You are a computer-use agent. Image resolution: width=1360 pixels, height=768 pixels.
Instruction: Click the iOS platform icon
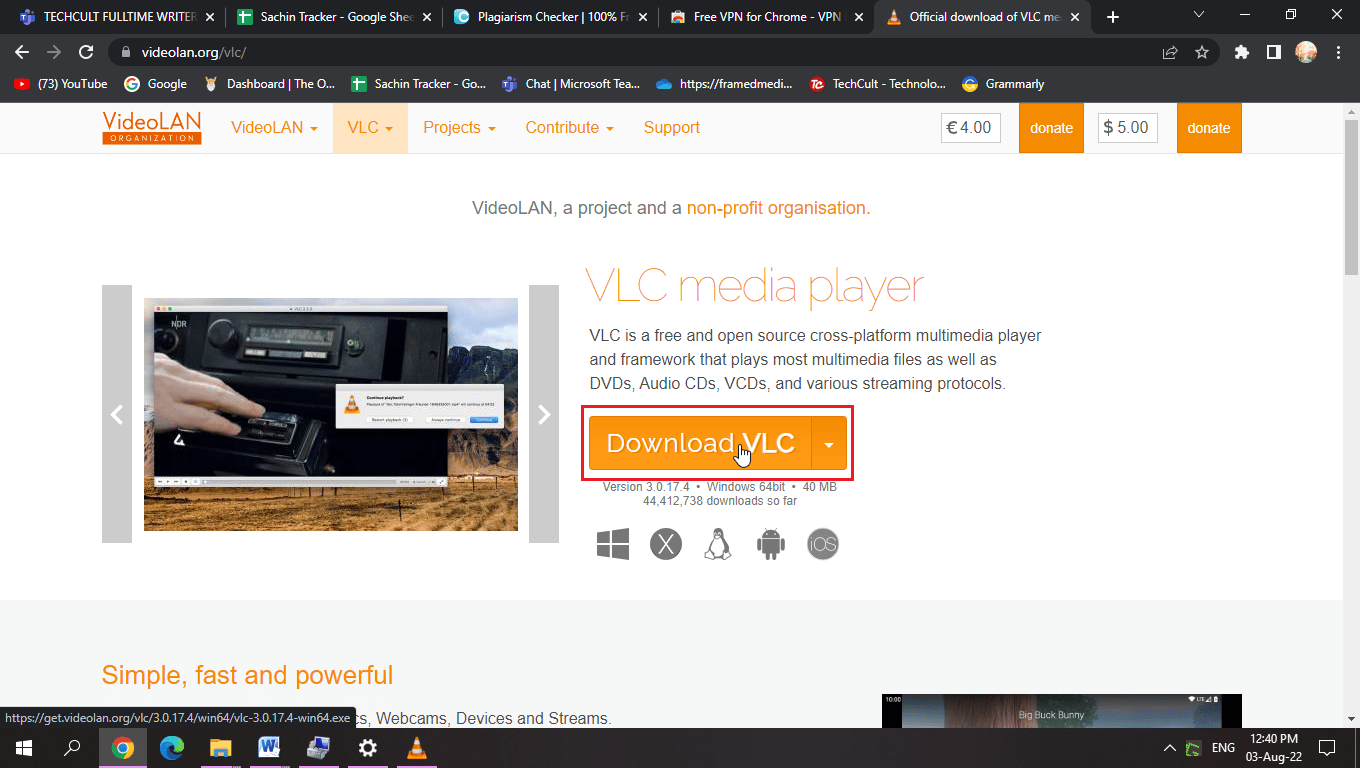823,544
